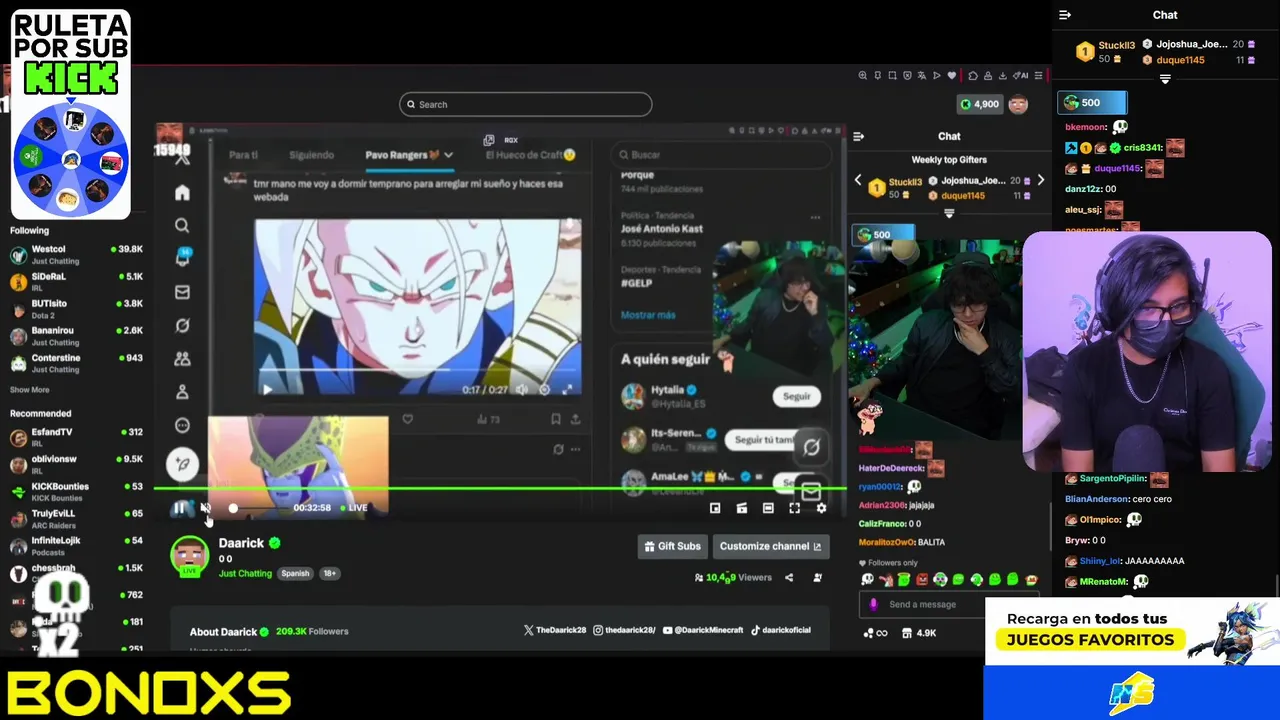This screenshot has width=1280, height=720.
Task: Open the 4,900 Kick balance button
Action: pos(979,104)
